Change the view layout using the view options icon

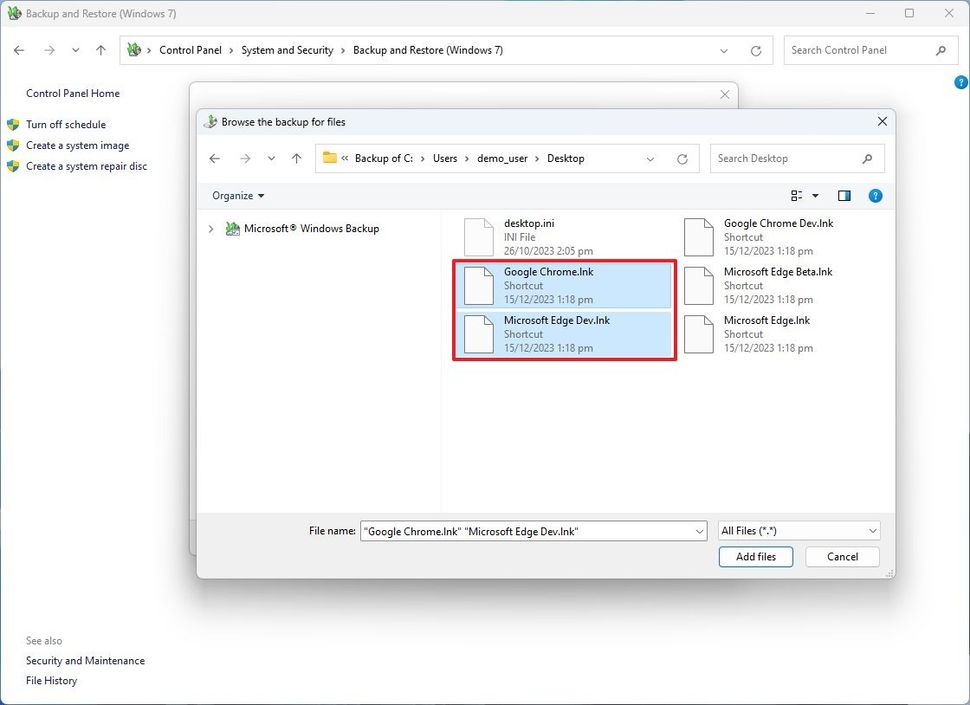coord(798,195)
